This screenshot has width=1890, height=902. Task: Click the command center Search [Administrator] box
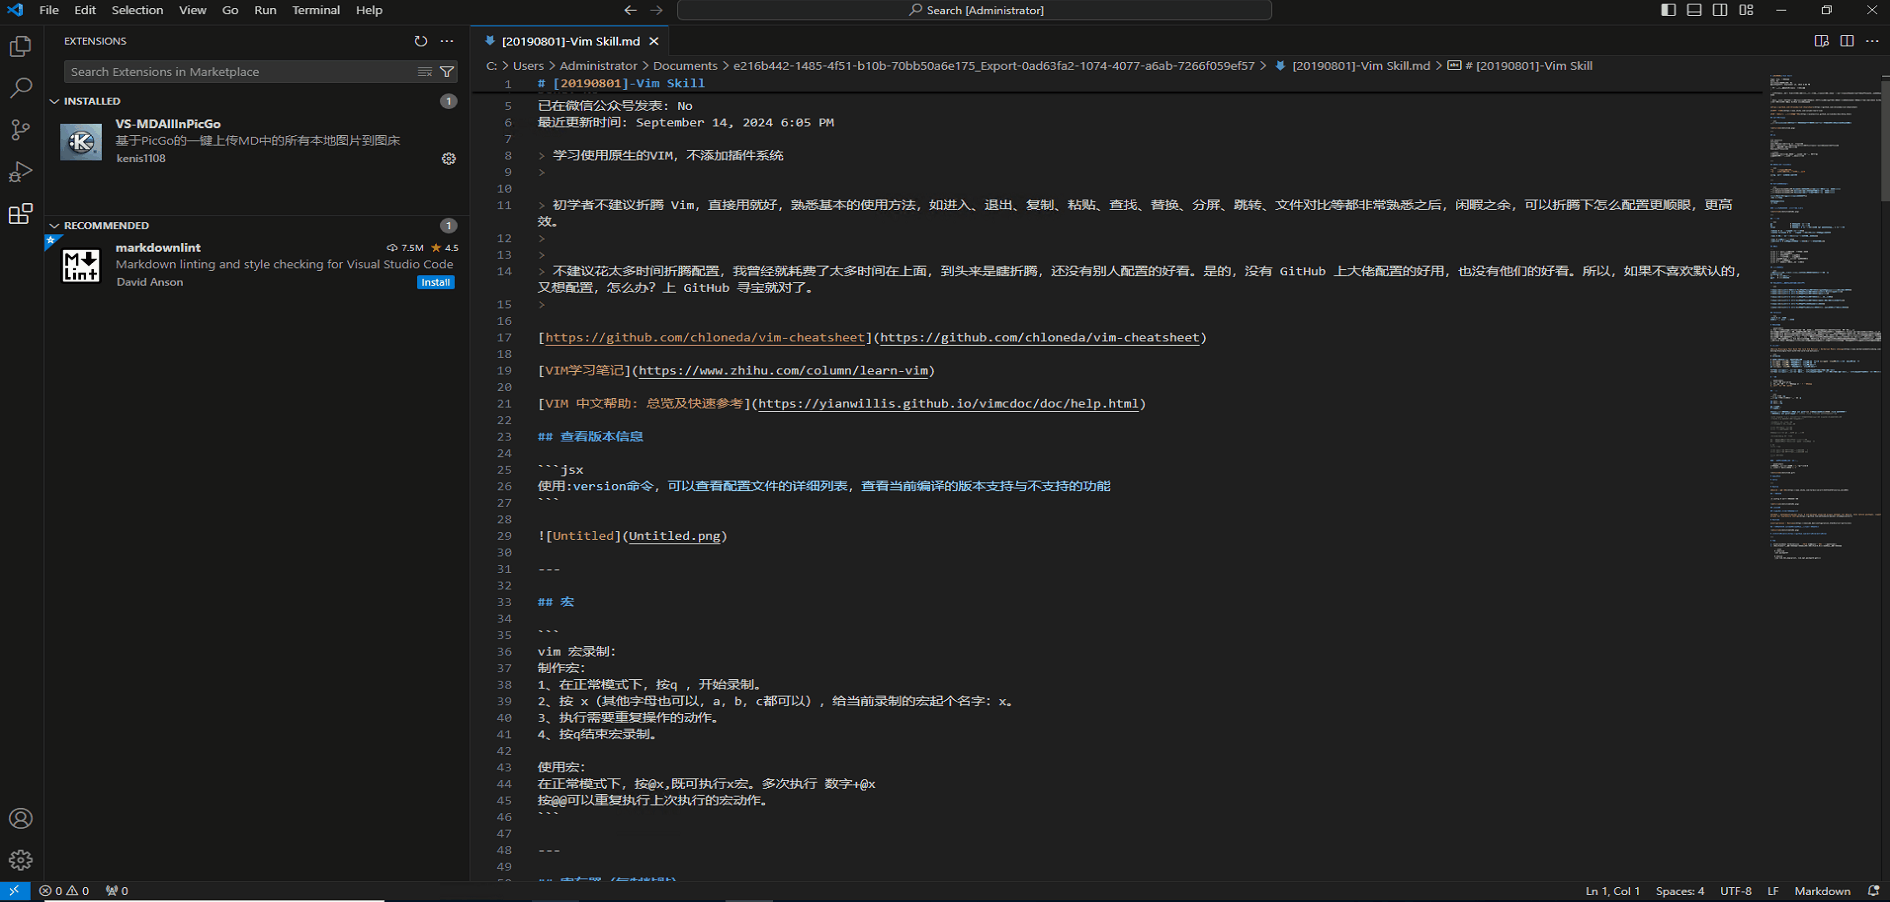point(975,10)
